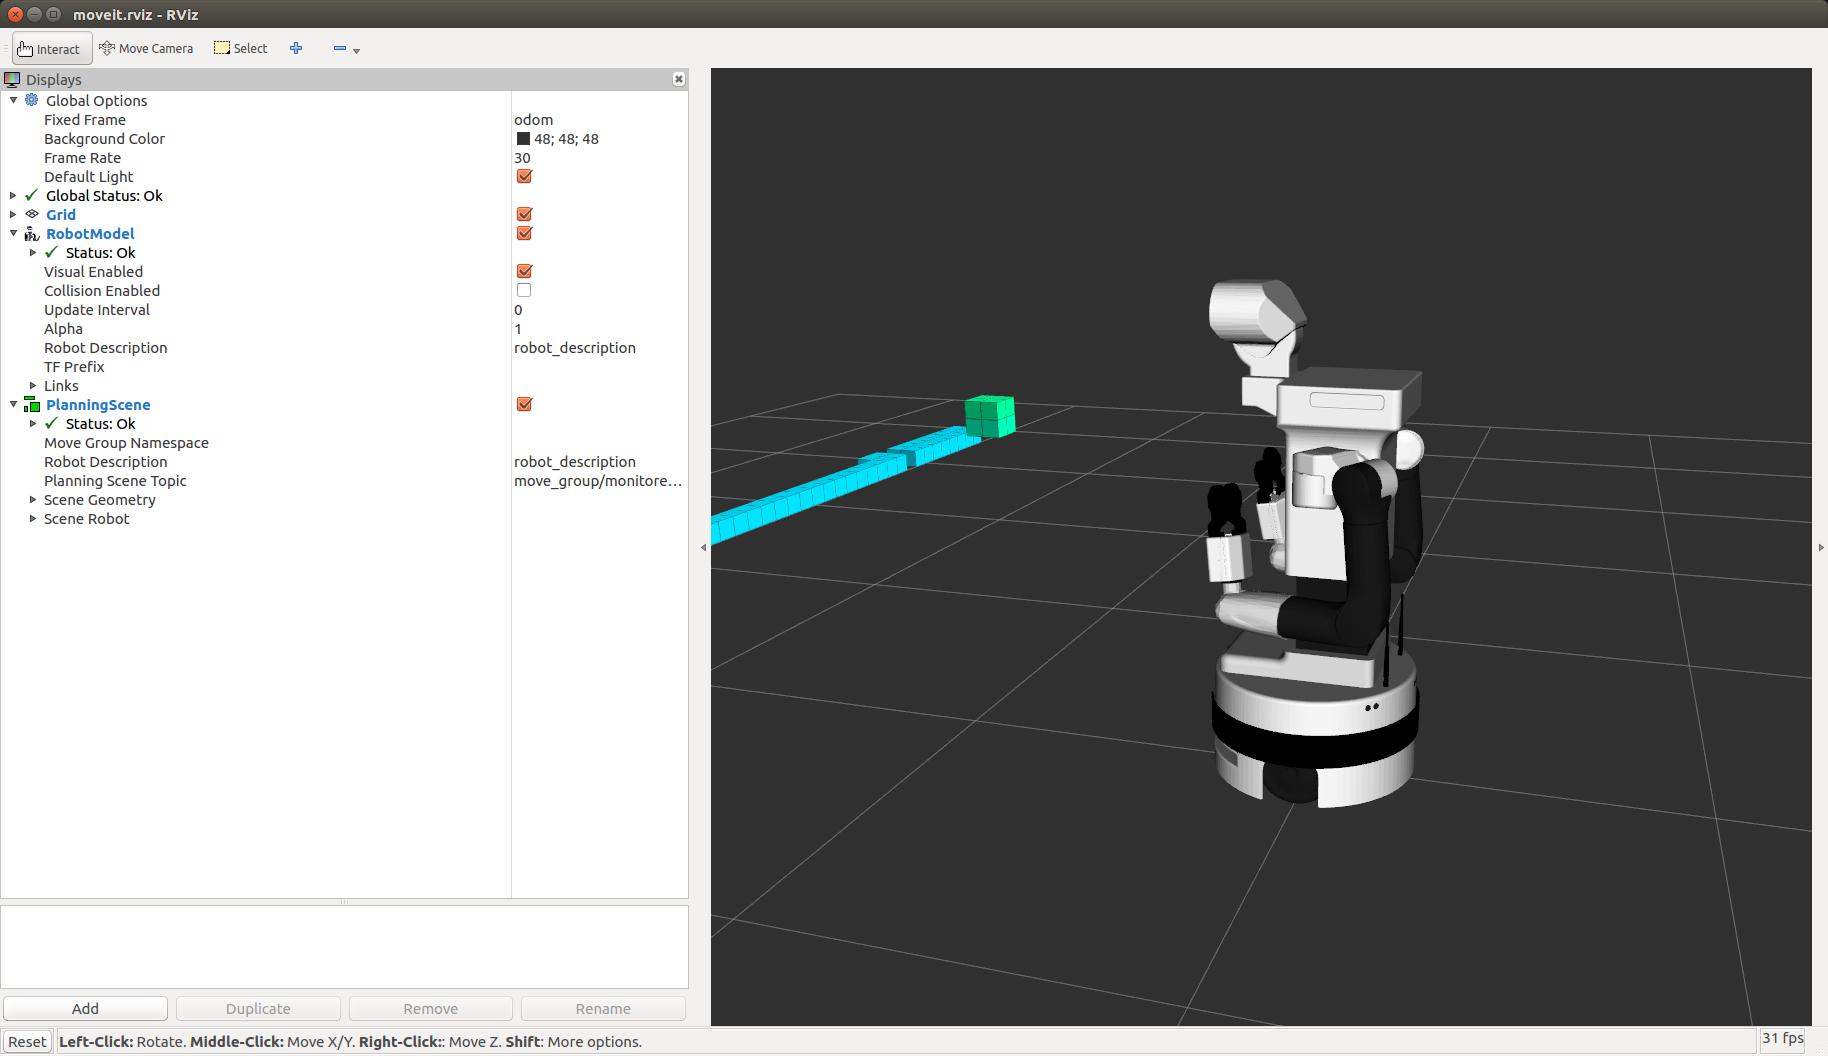Check Collision Enabled
Screen dimensions: 1828x1056
524,290
